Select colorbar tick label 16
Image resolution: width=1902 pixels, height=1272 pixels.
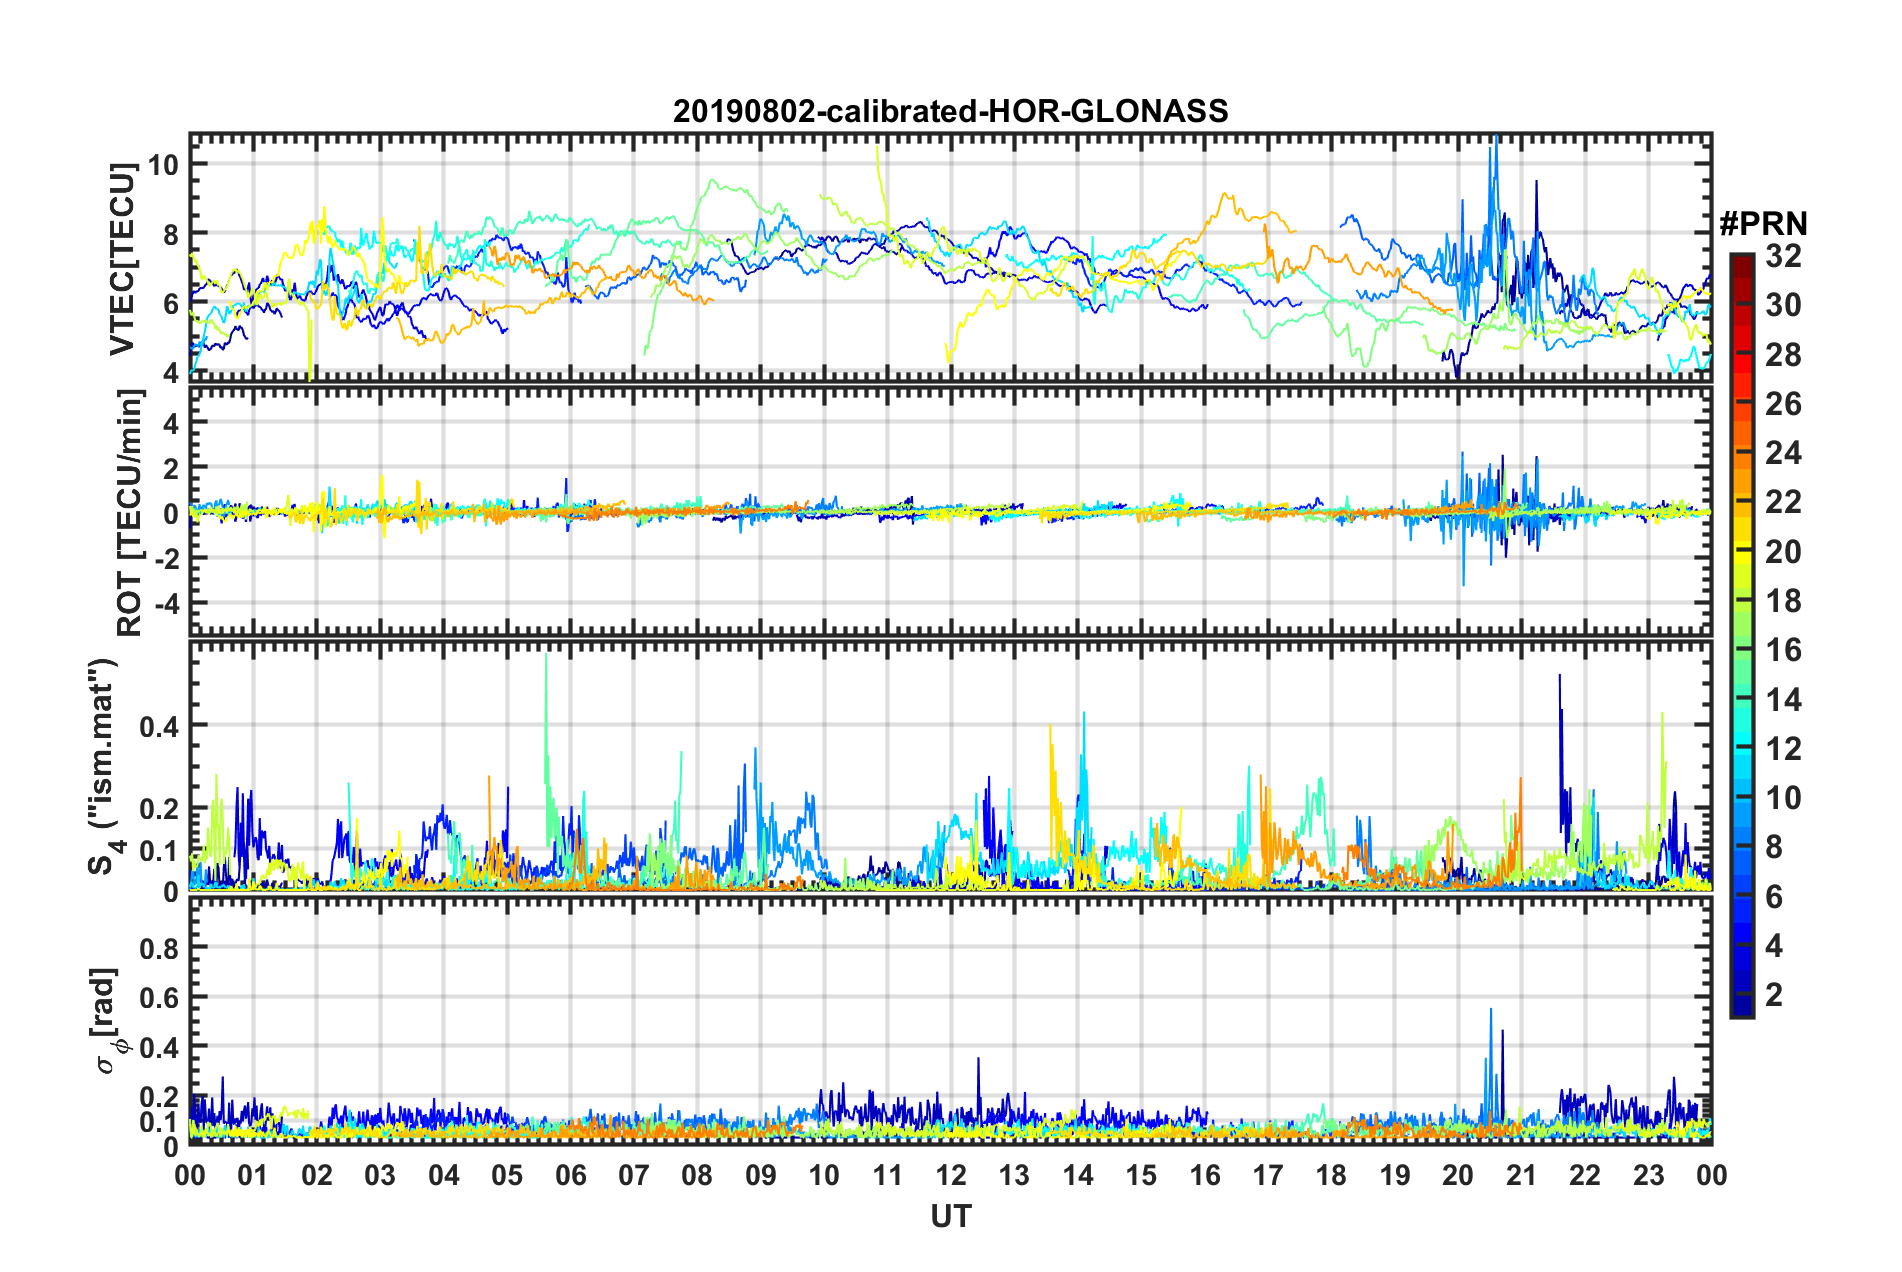[x=1783, y=650]
